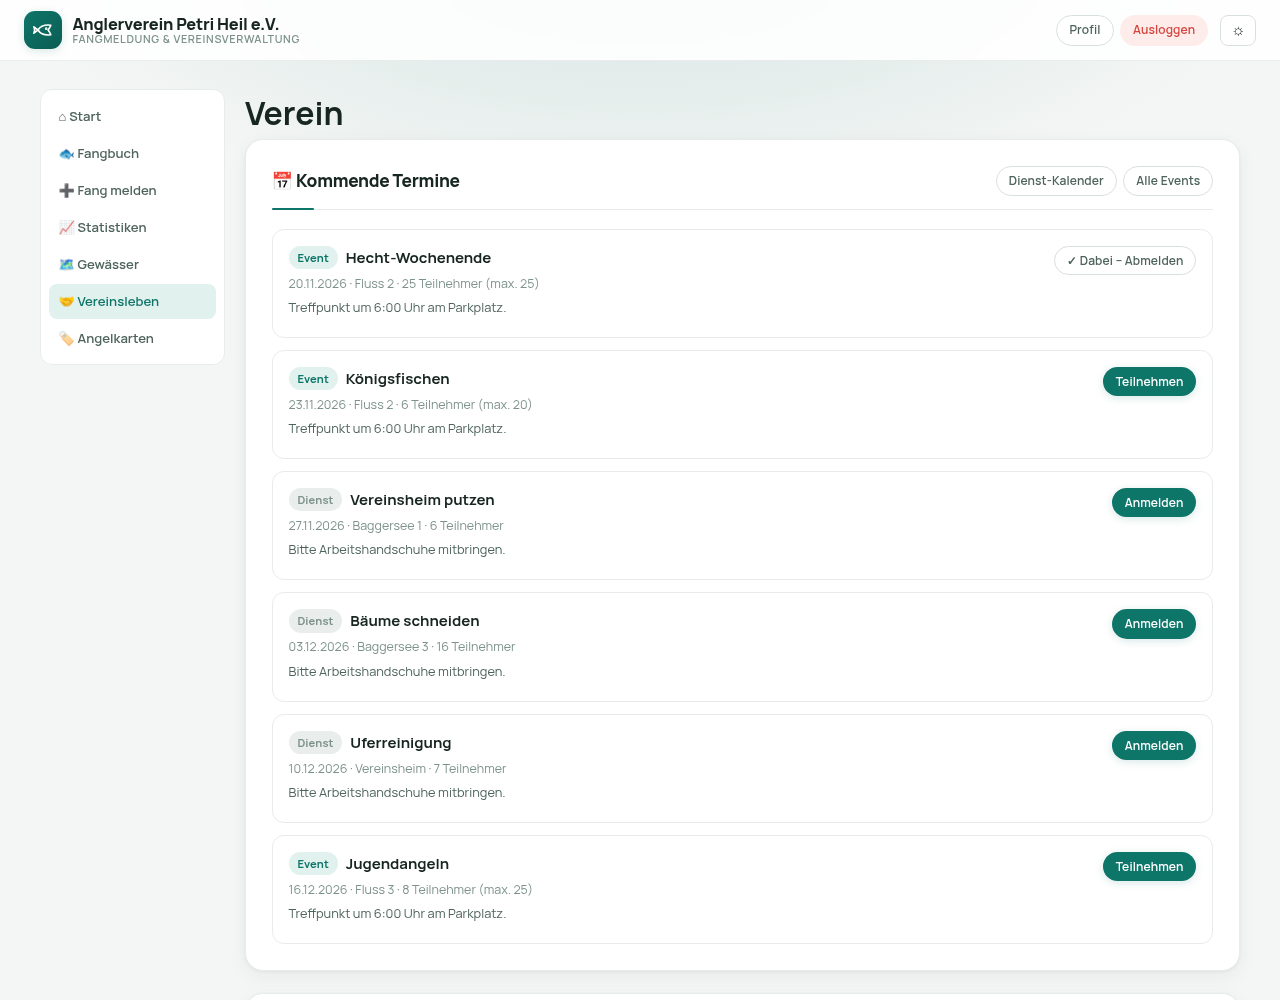Click the plus icon beside Fang melden
Screen dimensions: 1280x1000
(x=66, y=191)
